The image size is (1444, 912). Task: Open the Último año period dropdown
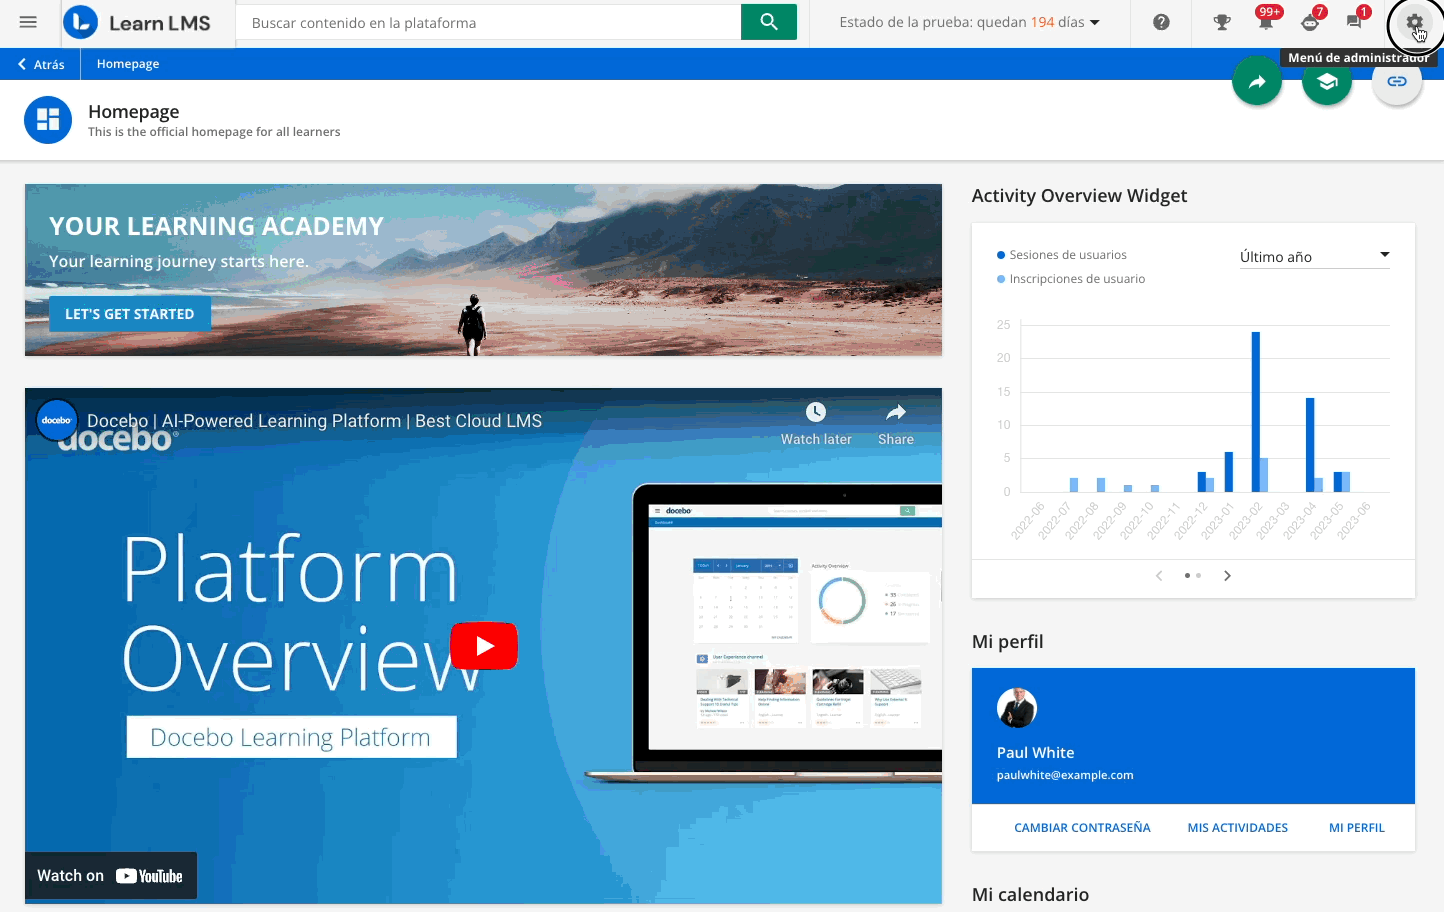click(x=1315, y=257)
